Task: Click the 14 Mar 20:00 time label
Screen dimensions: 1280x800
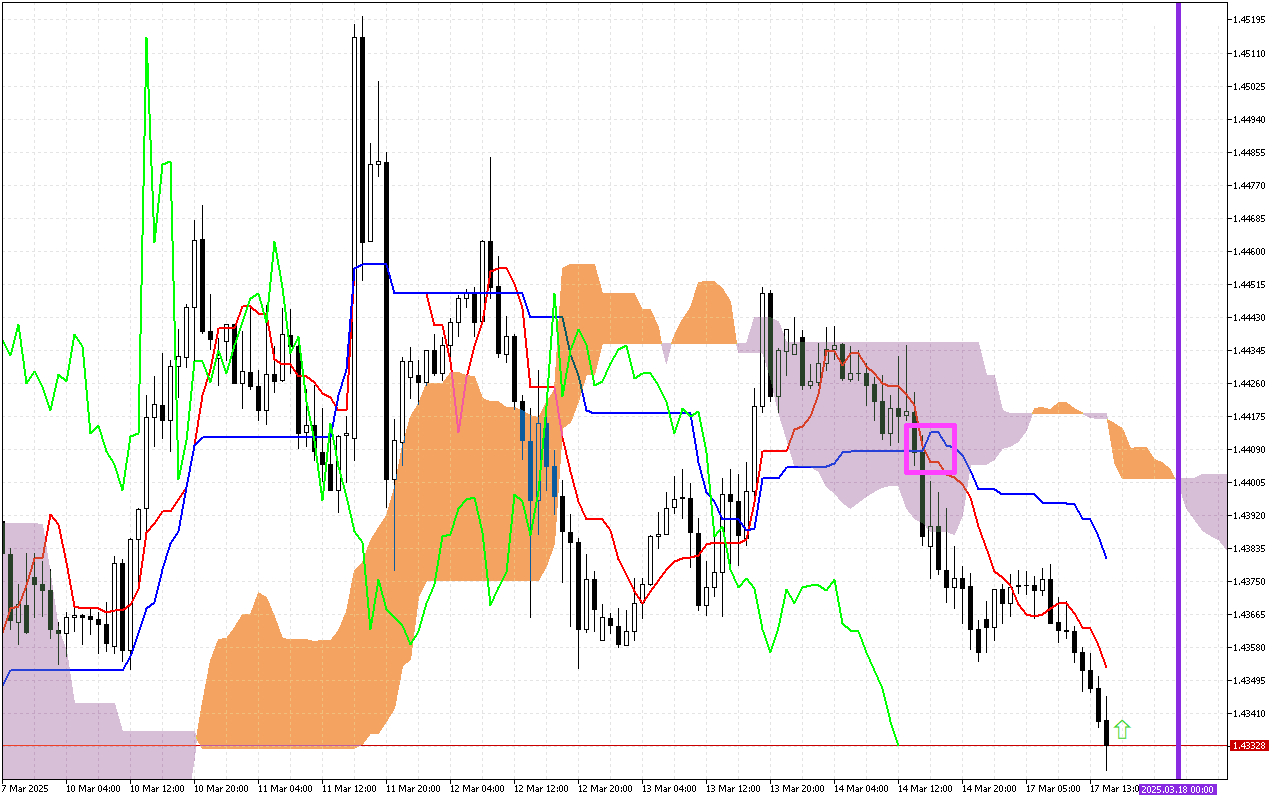Action: (x=990, y=789)
